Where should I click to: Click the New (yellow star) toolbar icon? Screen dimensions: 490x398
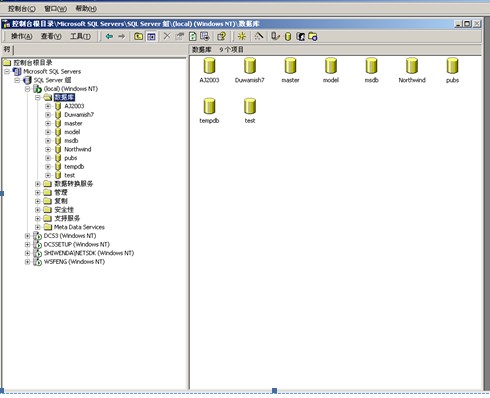tap(242, 36)
